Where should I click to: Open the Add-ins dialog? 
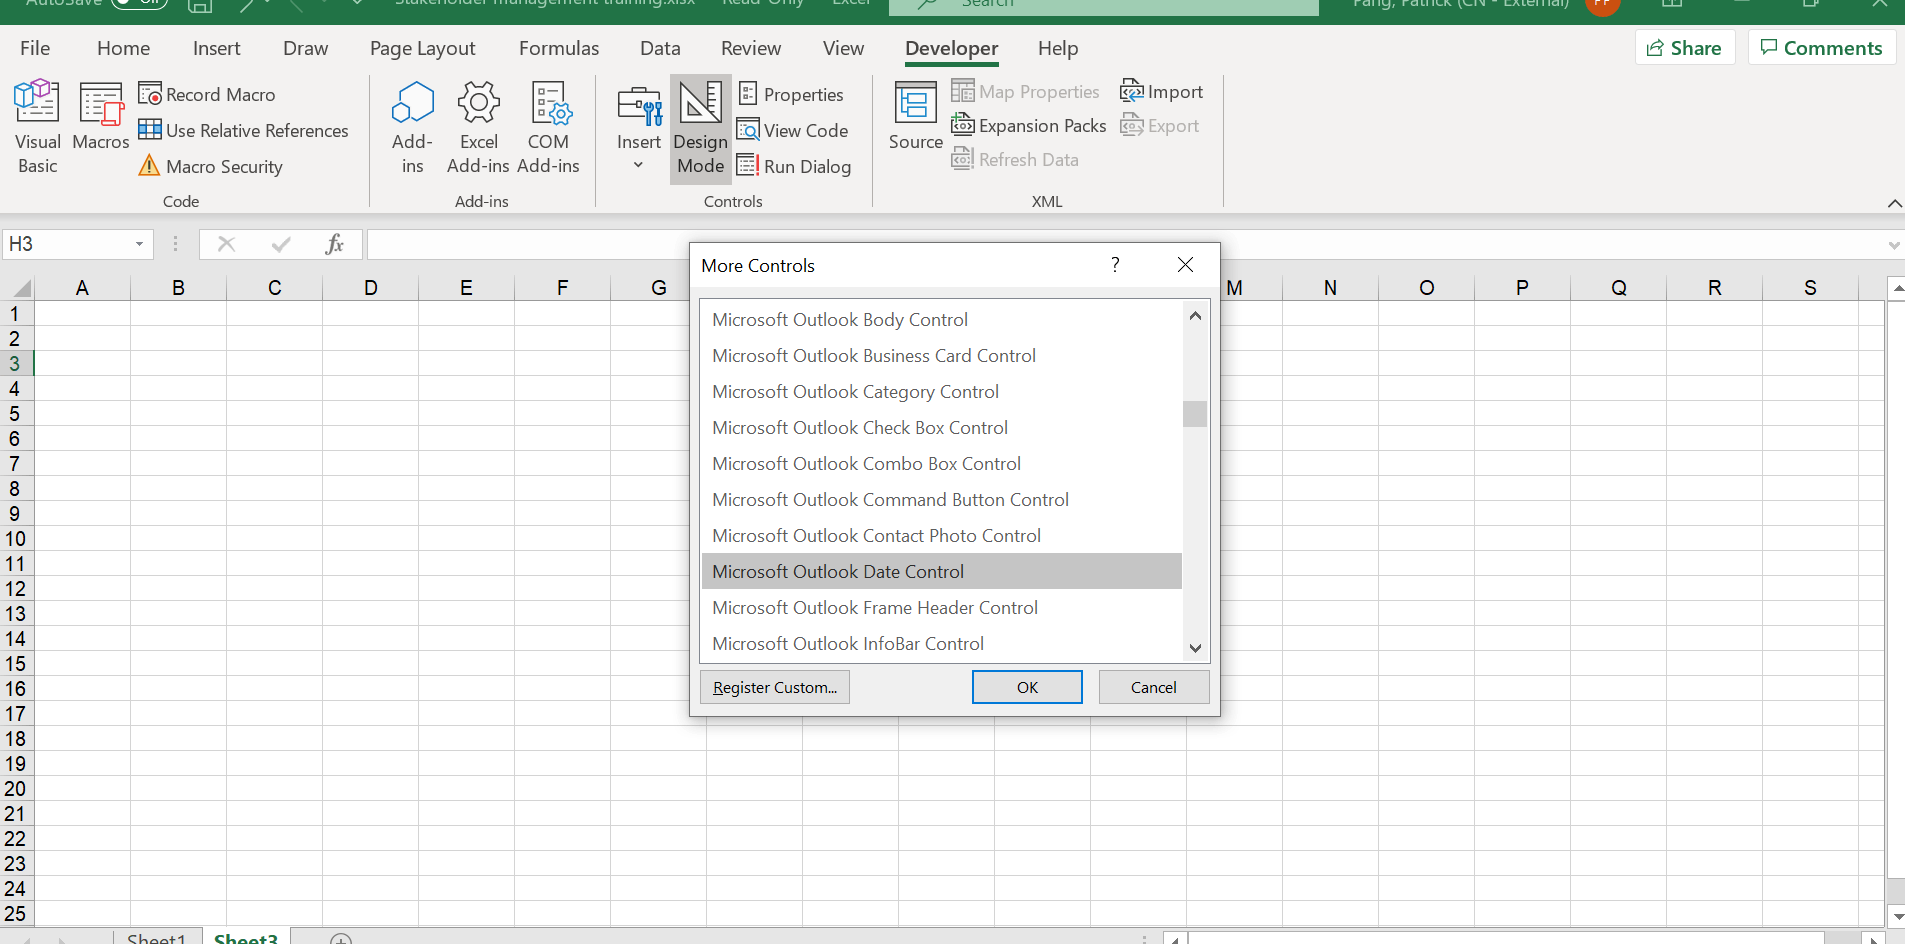pos(412,128)
